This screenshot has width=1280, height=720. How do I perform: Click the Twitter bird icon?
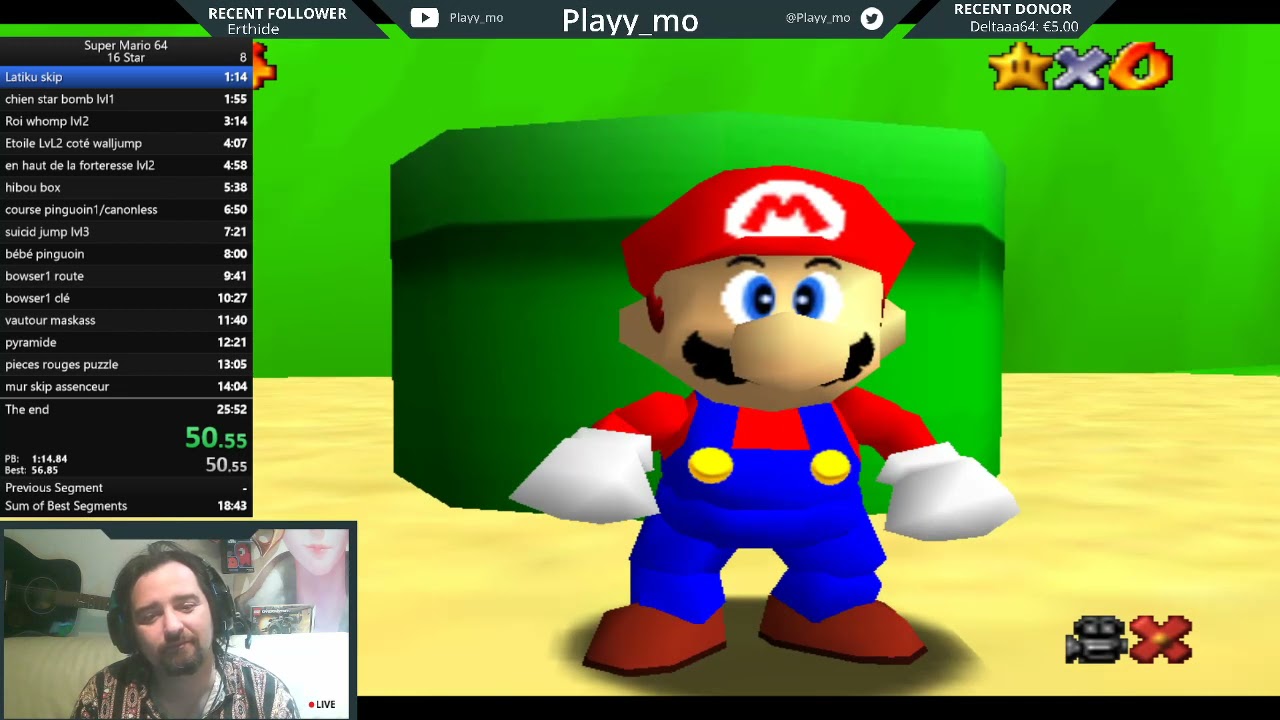[872, 18]
